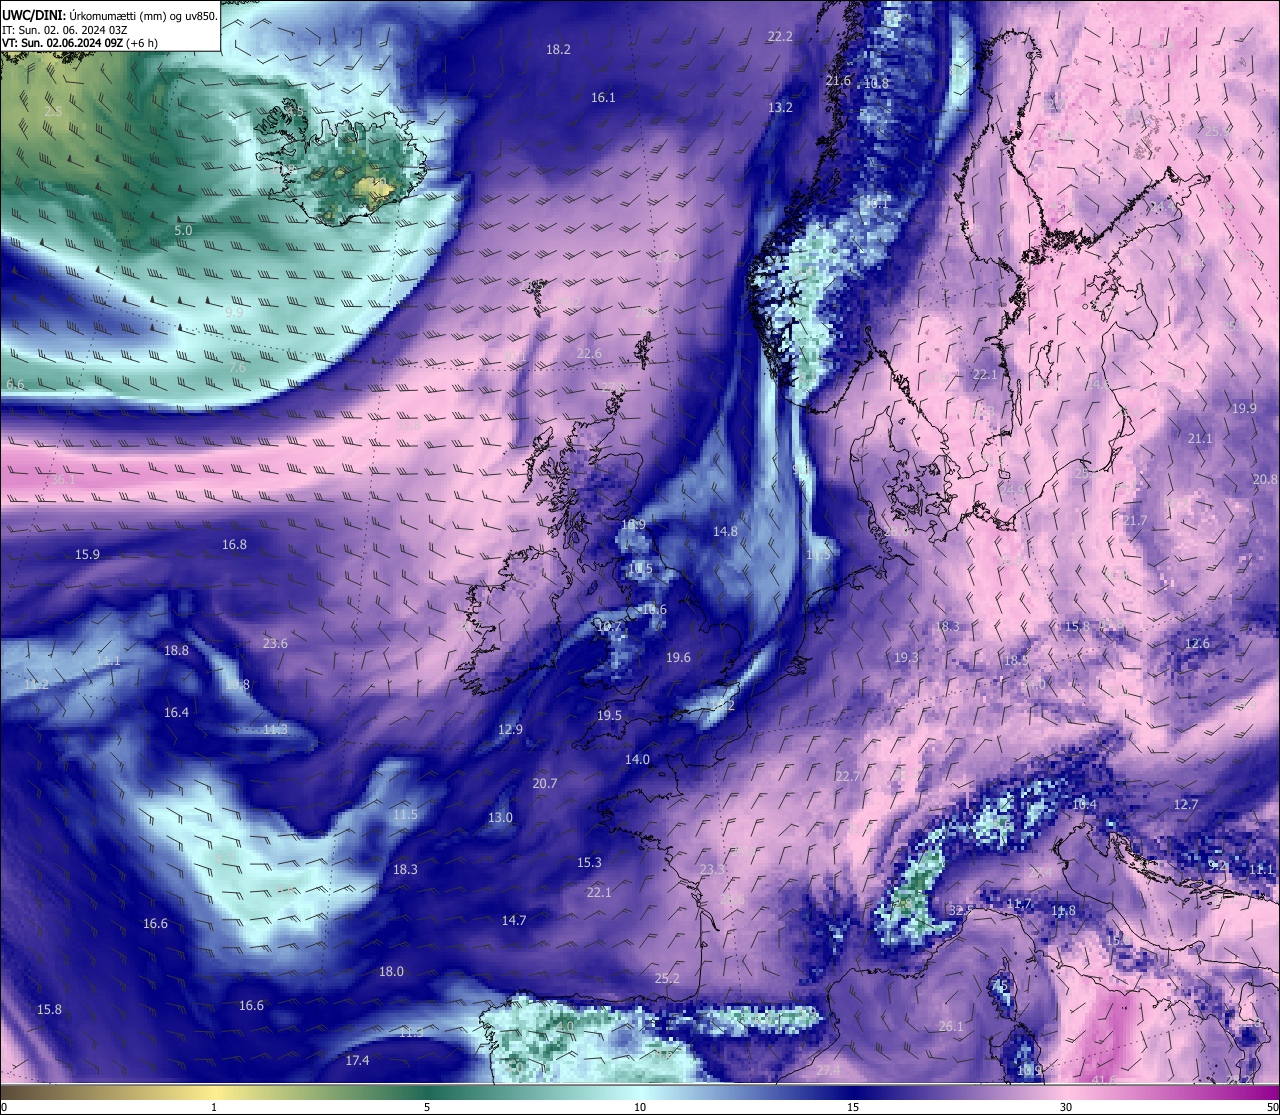Click the 20.7 value label
Screen dimensions: 1280x1115
pos(545,783)
